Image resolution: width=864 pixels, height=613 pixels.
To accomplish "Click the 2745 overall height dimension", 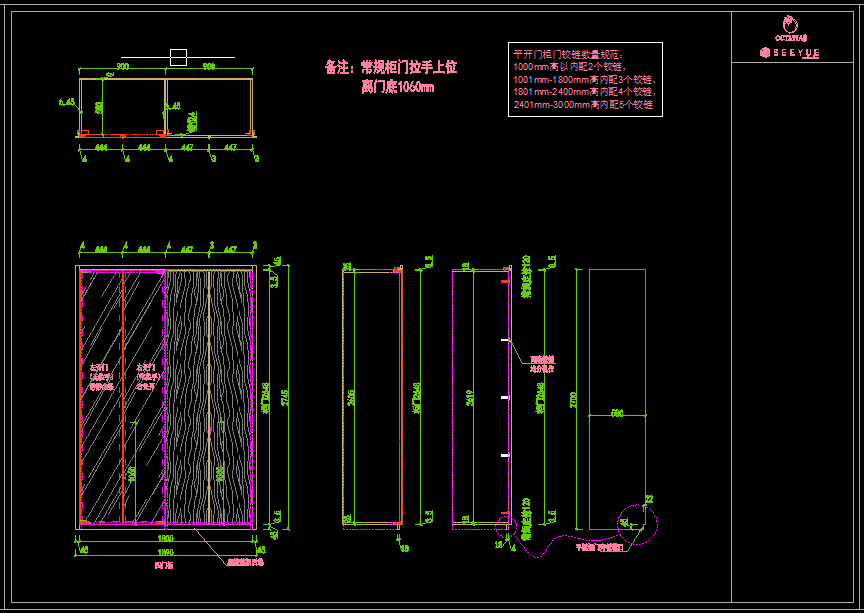I will (285, 397).
